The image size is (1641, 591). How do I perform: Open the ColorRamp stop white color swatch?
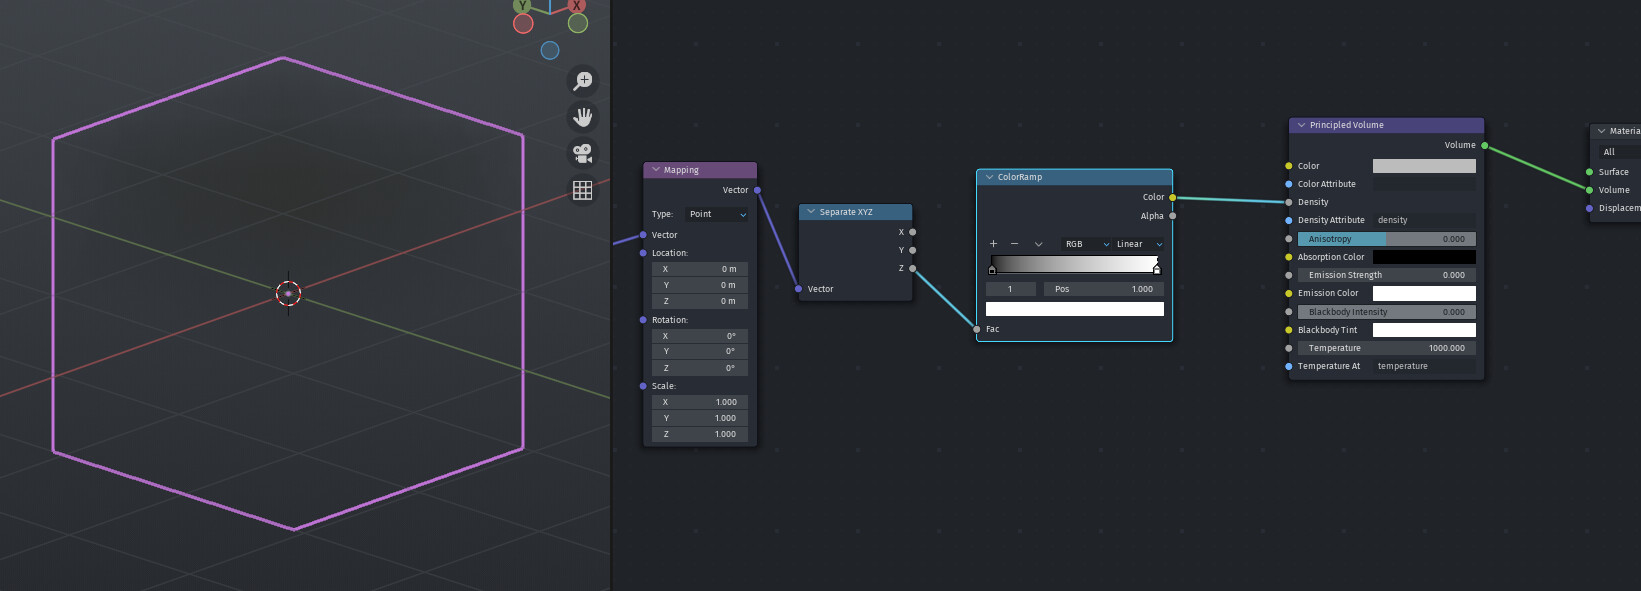point(1075,309)
